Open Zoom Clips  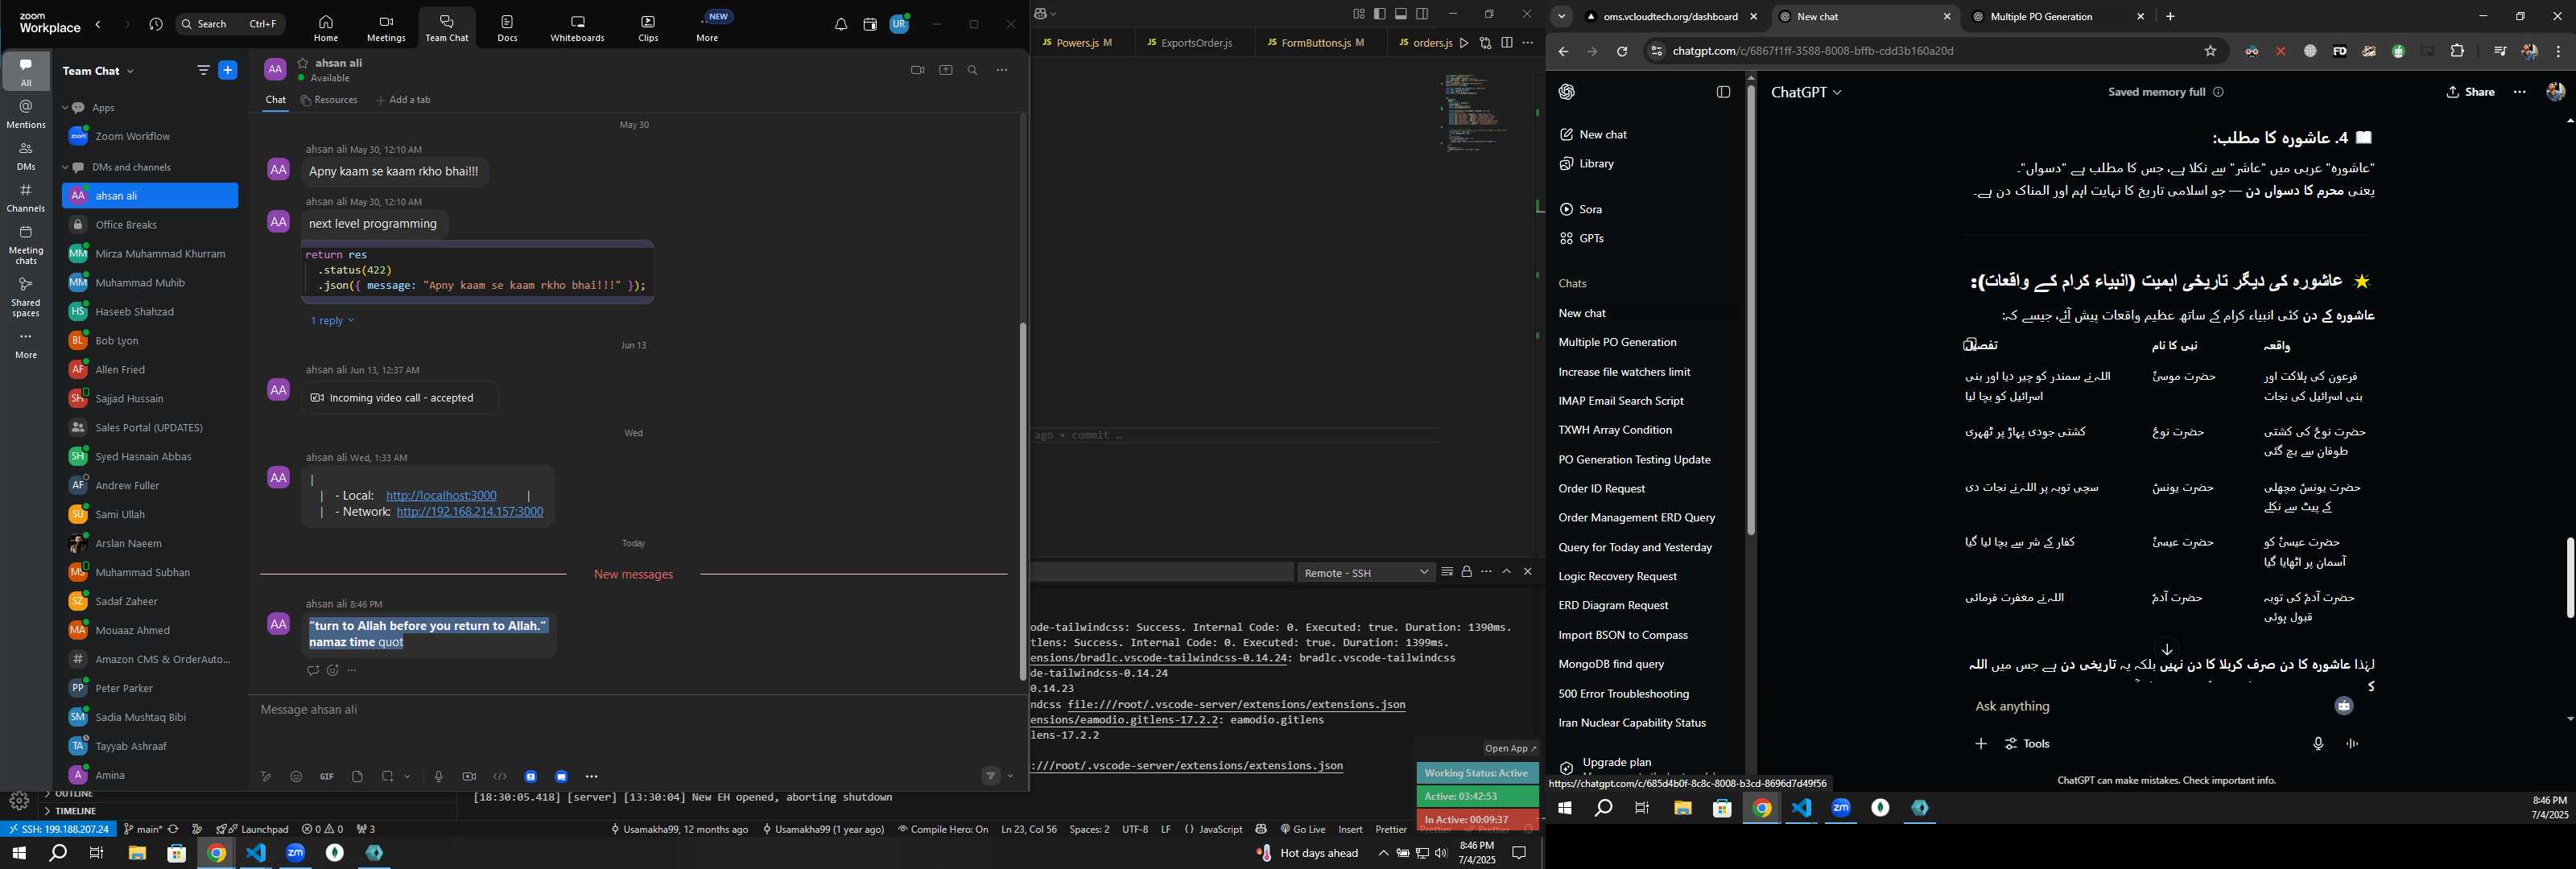click(x=648, y=28)
